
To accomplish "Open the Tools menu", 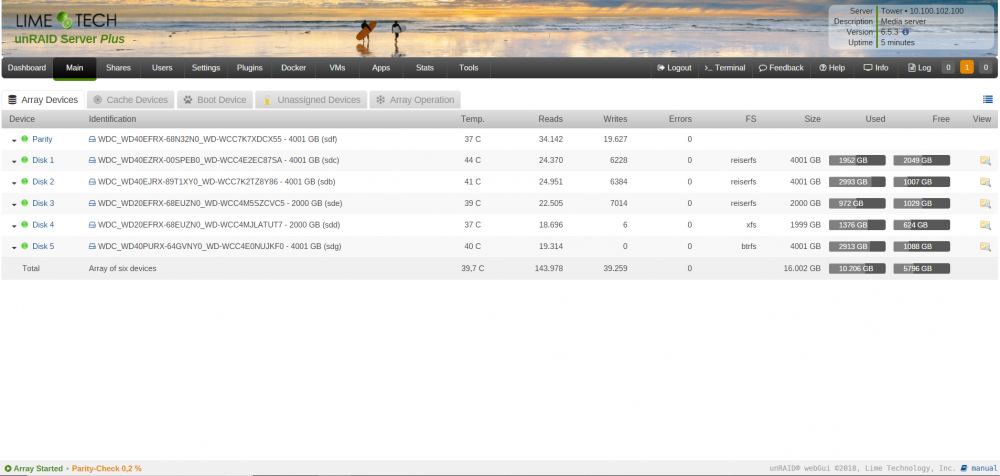I will click(468, 68).
